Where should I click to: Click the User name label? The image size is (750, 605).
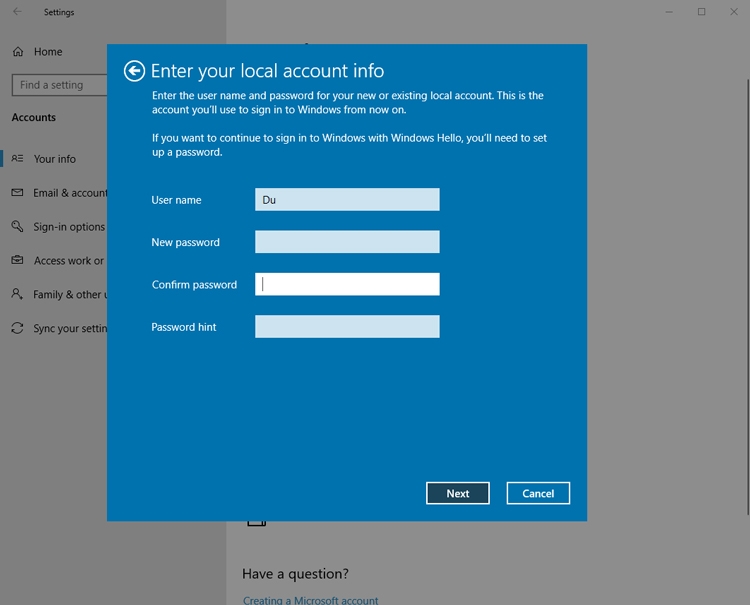pyautogui.click(x=176, y=200)
